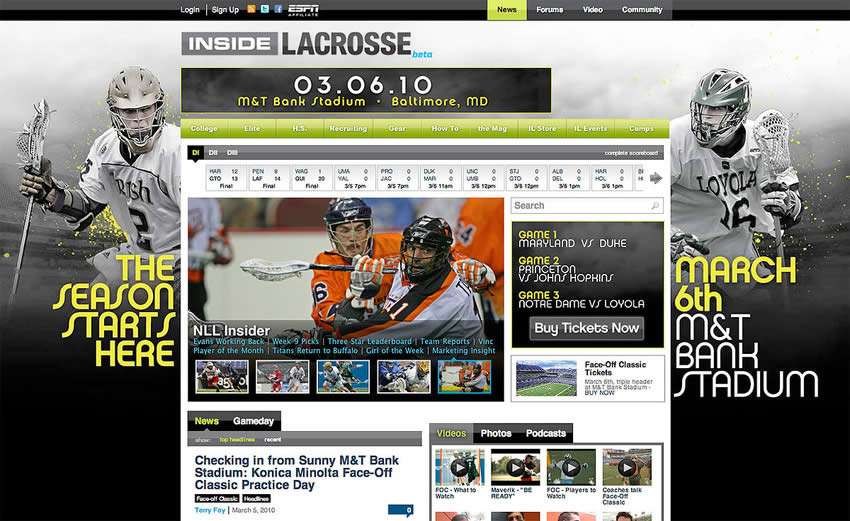
Task: Open the Face-Off Classic Tickets promo
Action: pyautogui.click(x=588, y=379)
